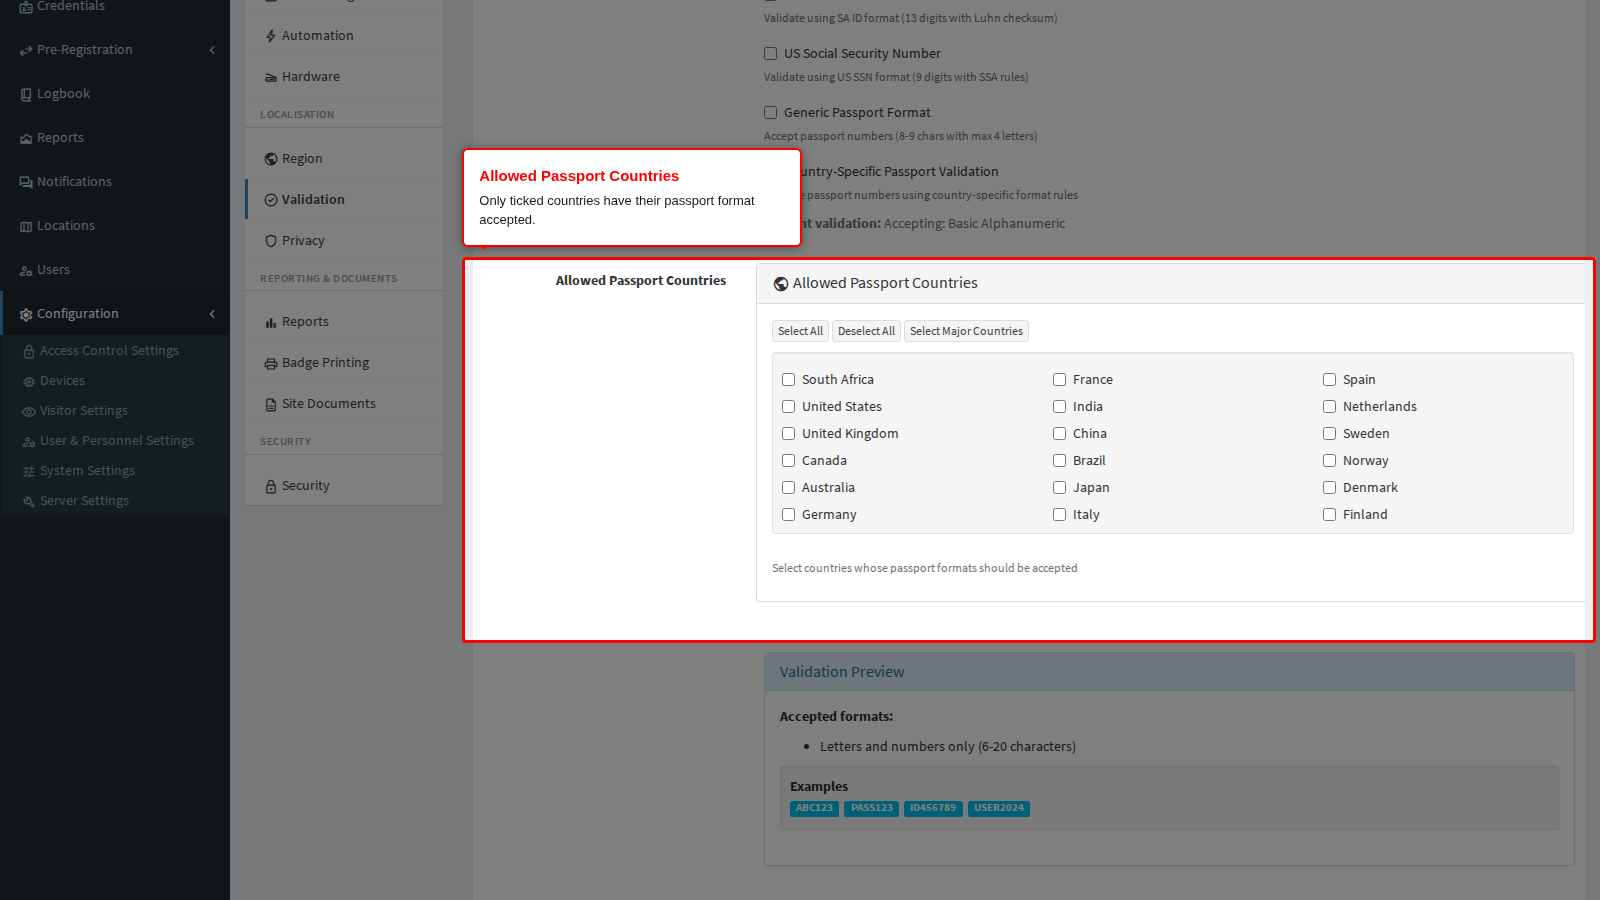This screenshot has height=900, width=1600.
Task: Click the bar chart icon beside Reports
Action: point(271,322)
